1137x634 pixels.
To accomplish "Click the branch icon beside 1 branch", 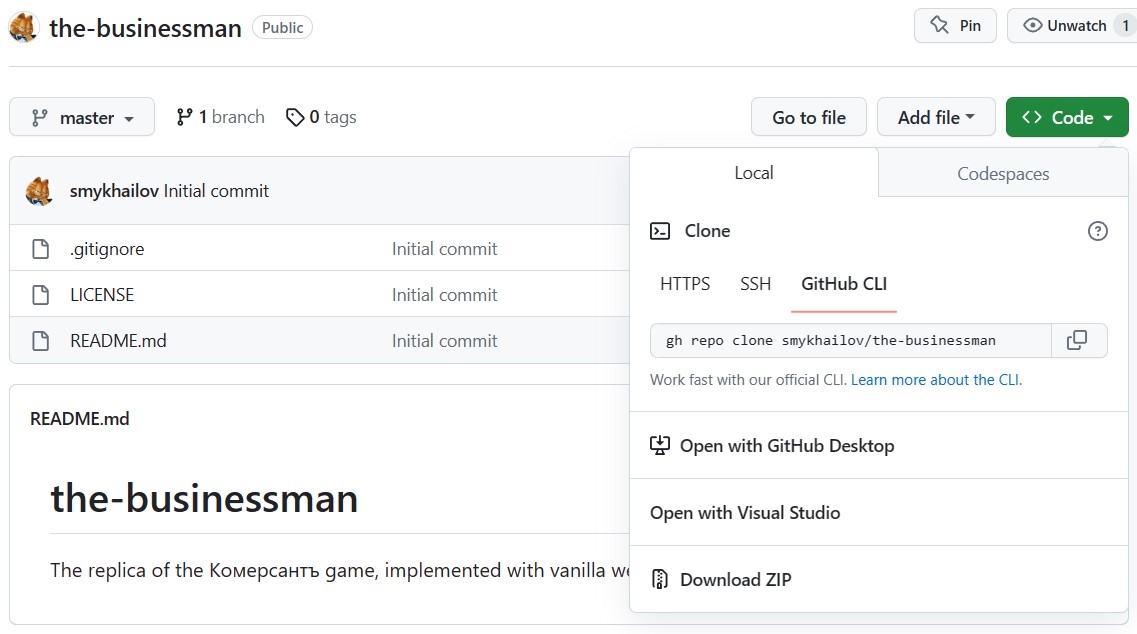I will coord(184,117).
